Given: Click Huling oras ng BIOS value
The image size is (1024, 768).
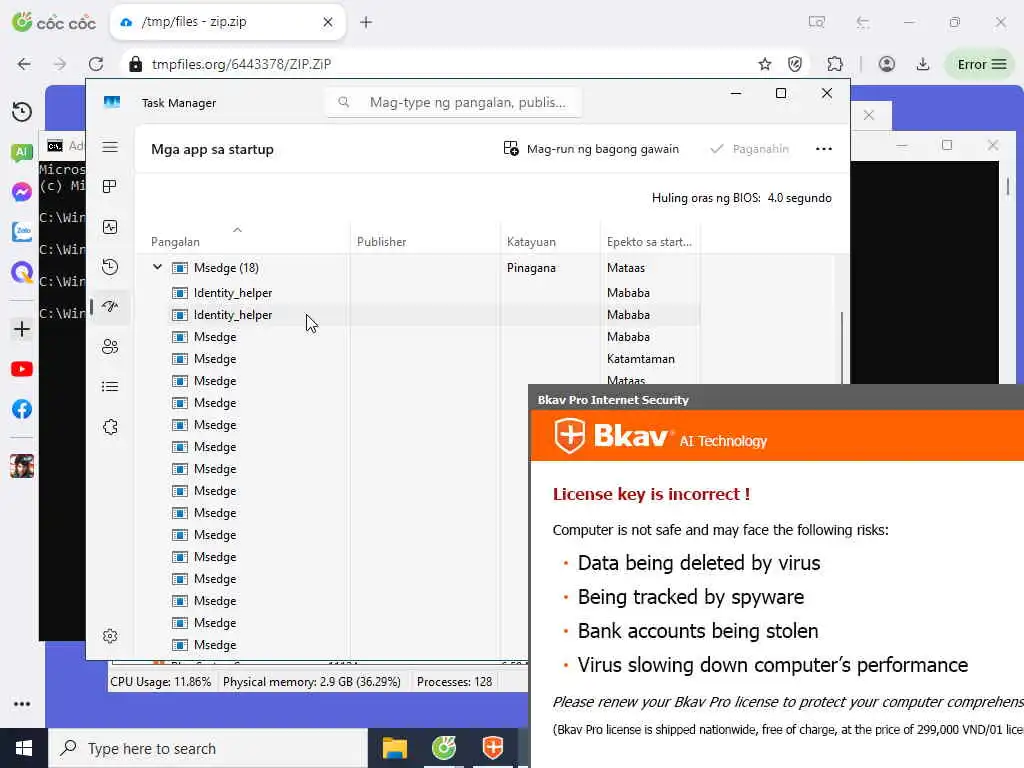Looking at the screenshot, I should pos(799,198).
